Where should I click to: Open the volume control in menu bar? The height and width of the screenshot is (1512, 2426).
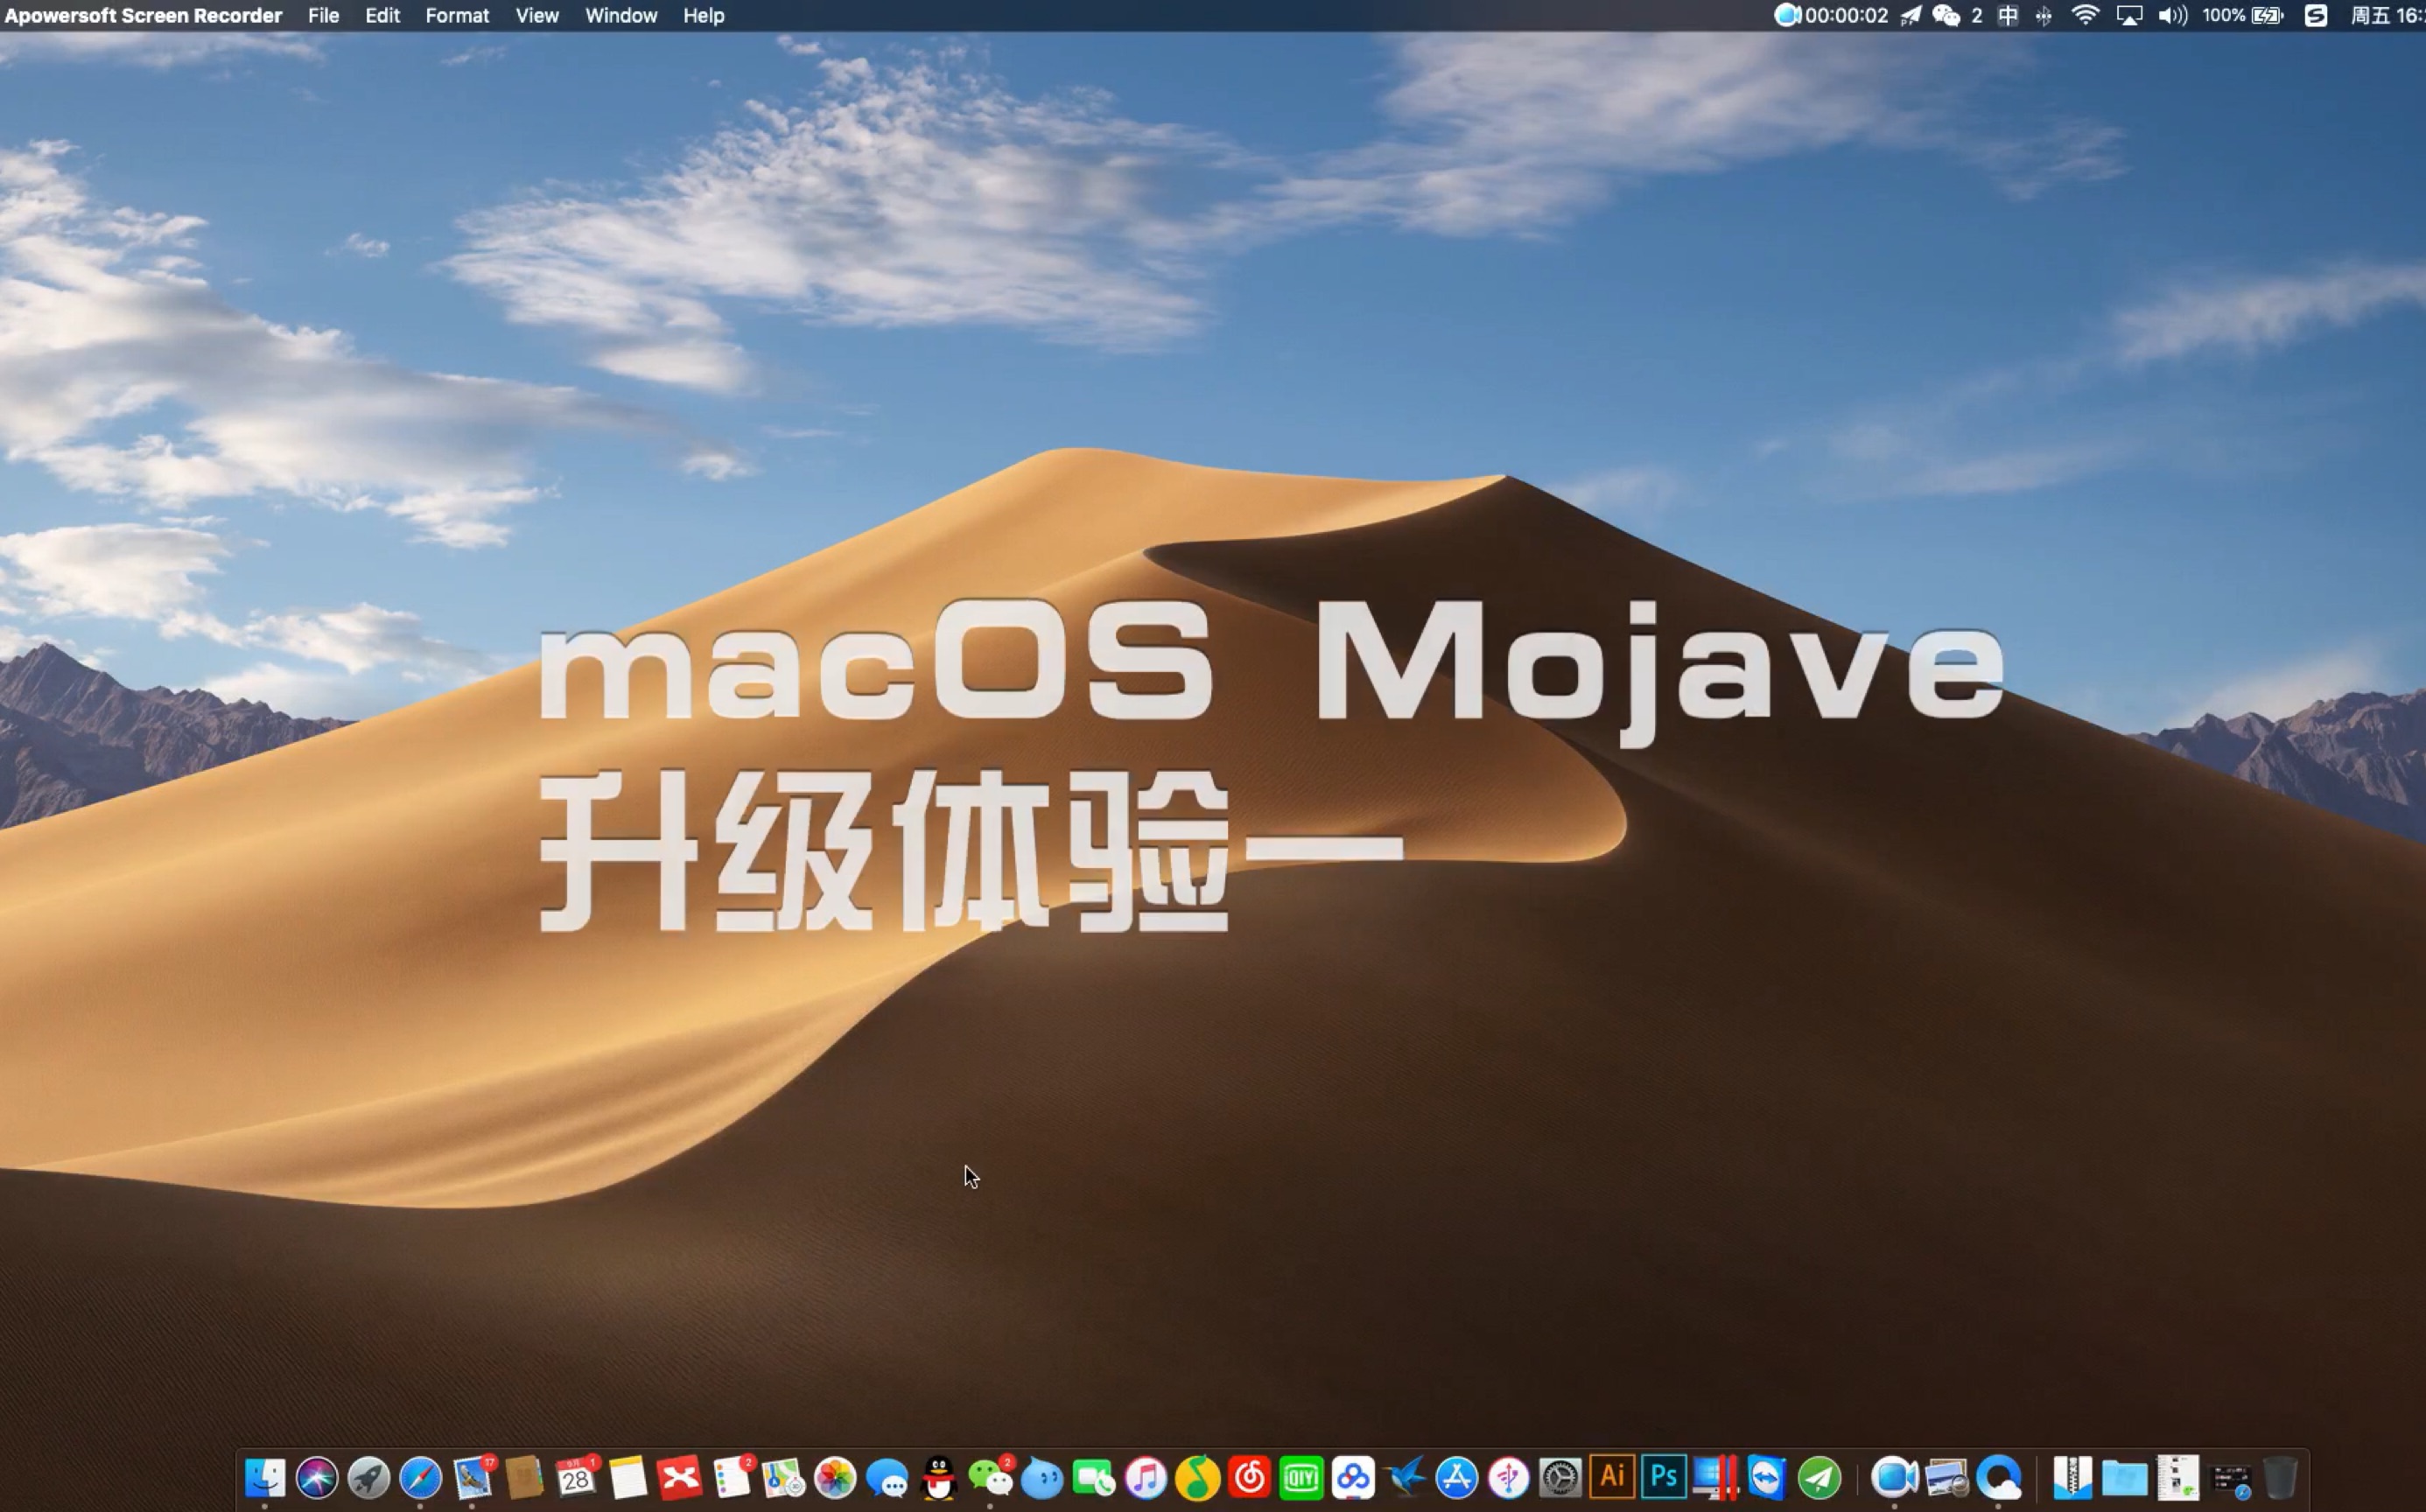(2172, 15)
